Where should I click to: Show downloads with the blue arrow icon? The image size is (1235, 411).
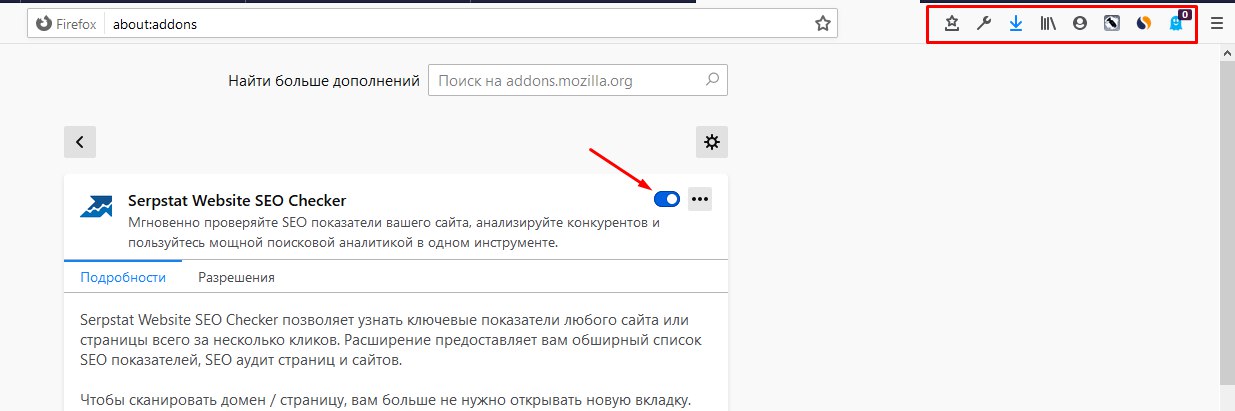(x=1016, y=24)
